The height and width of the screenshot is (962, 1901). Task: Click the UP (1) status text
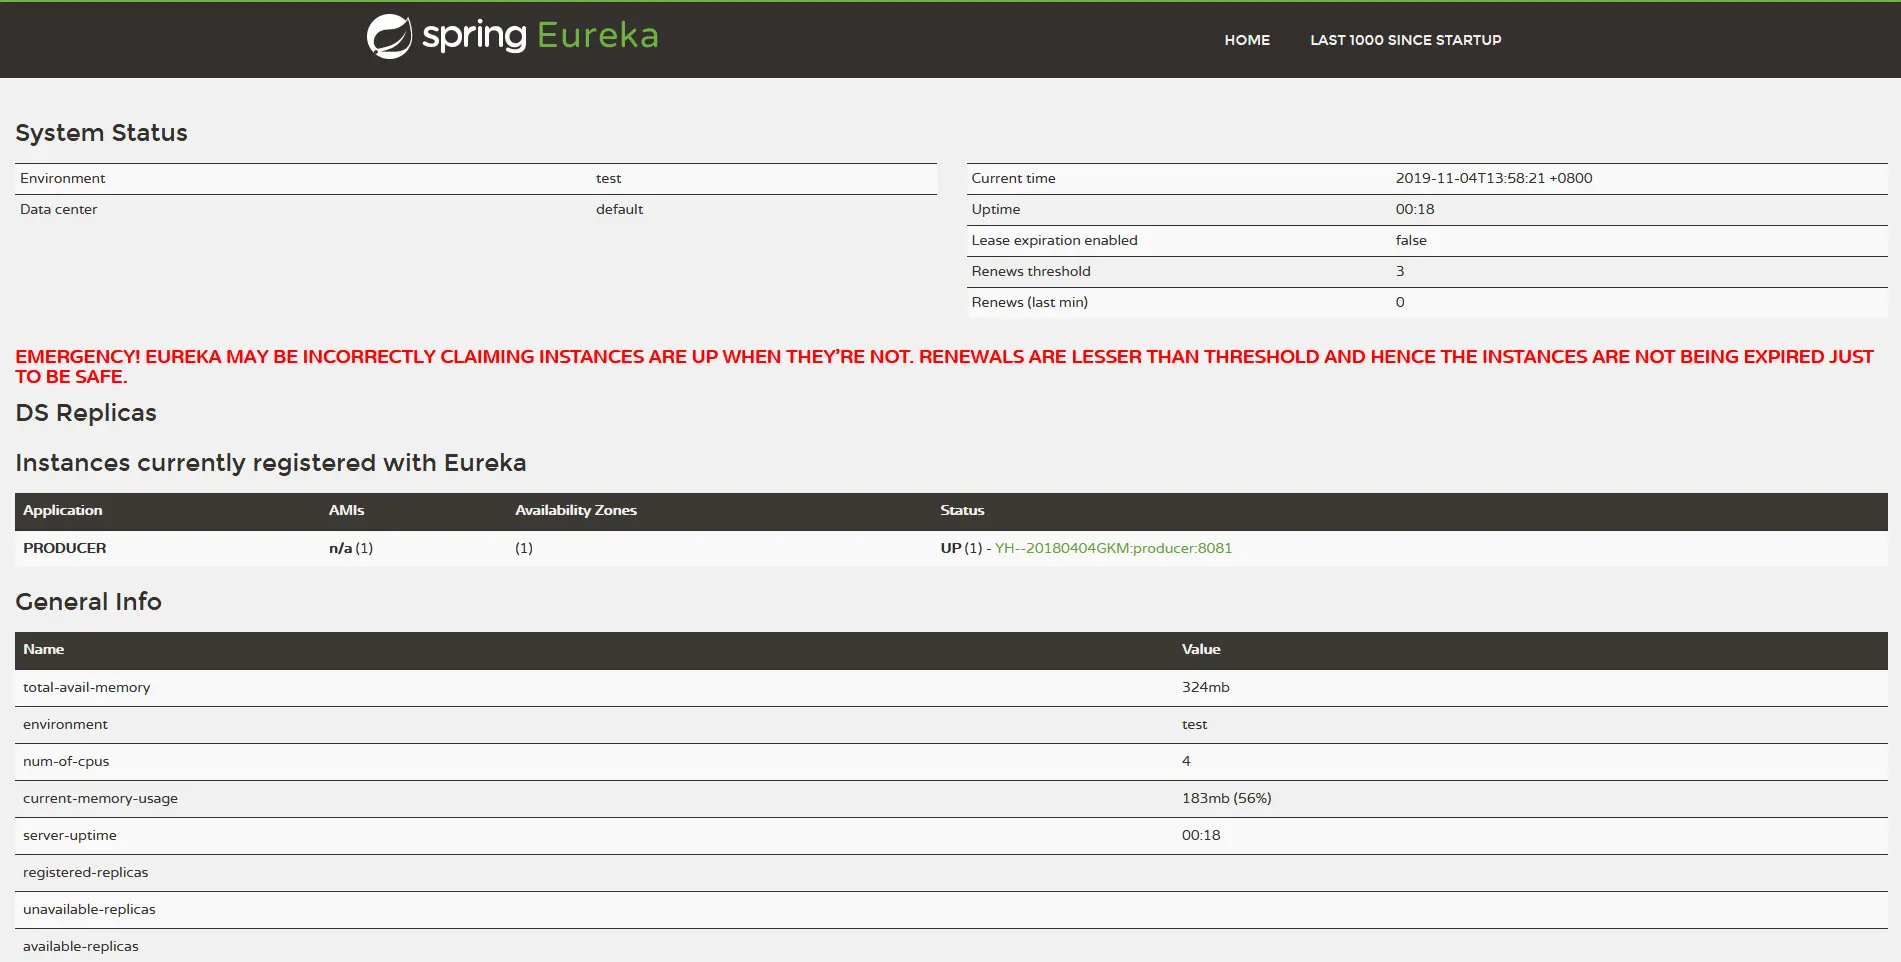(x=961, y=548)
